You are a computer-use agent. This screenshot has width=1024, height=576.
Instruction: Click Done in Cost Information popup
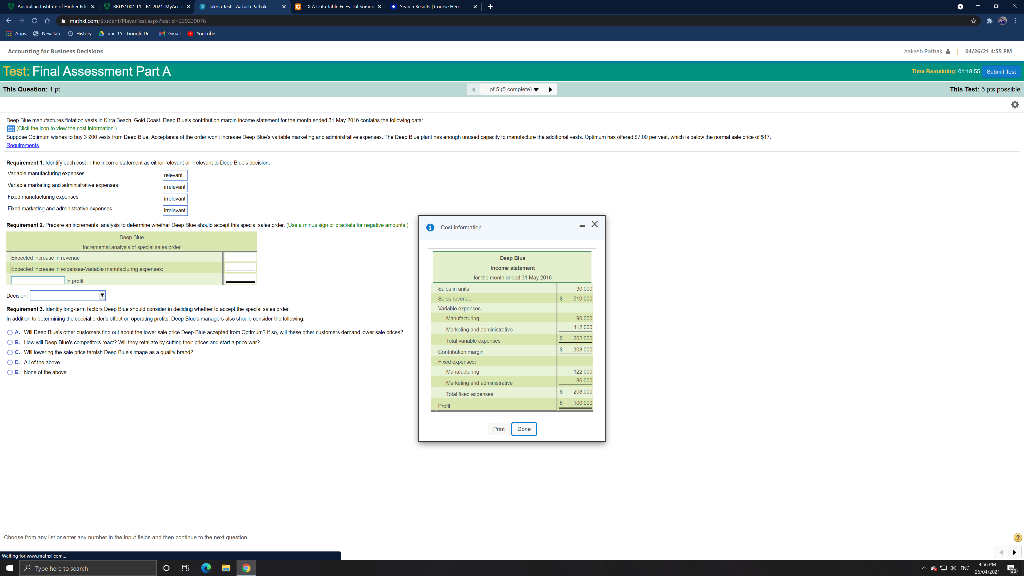[524, 429]
